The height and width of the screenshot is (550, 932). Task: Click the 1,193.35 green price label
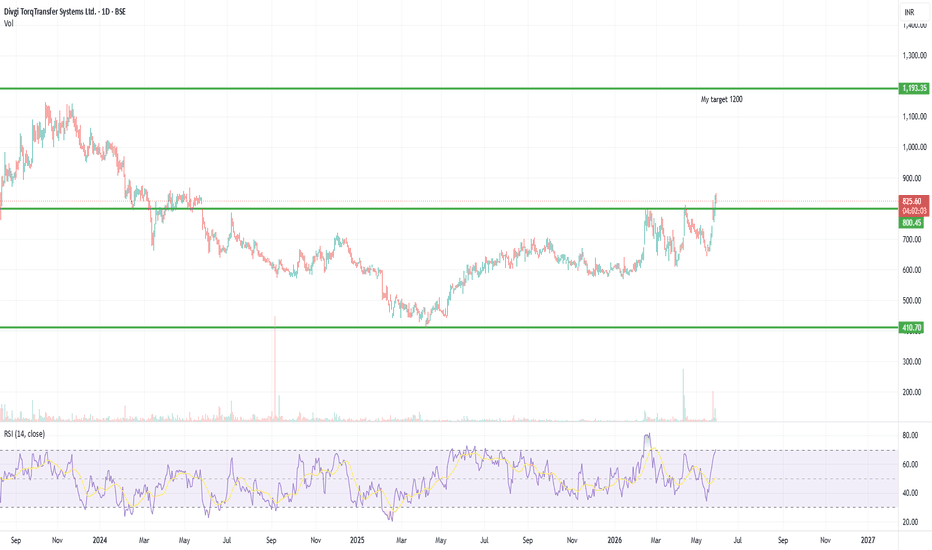coord(914,88)
